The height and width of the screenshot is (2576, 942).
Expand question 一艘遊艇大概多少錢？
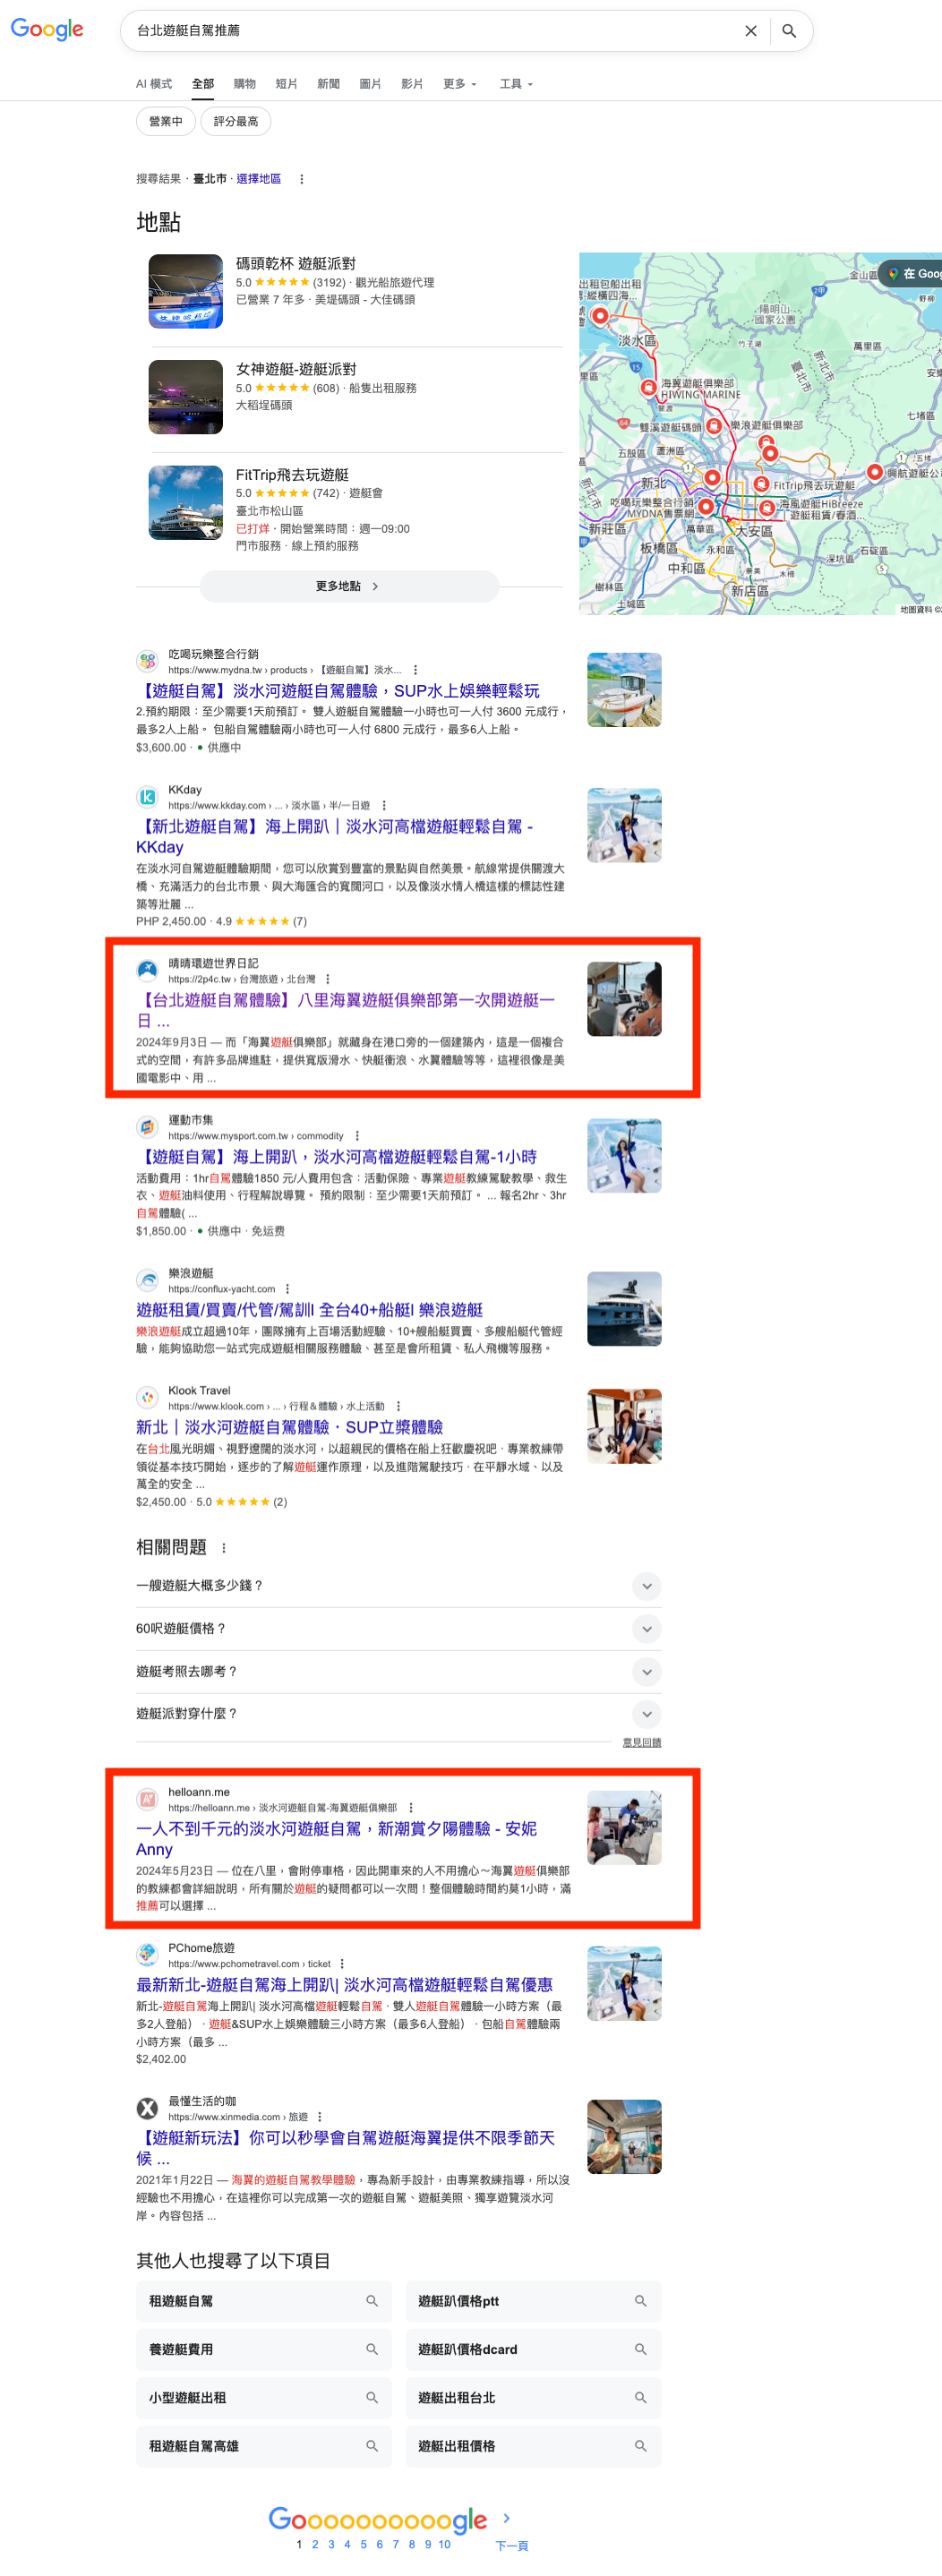click(646, 1585)
